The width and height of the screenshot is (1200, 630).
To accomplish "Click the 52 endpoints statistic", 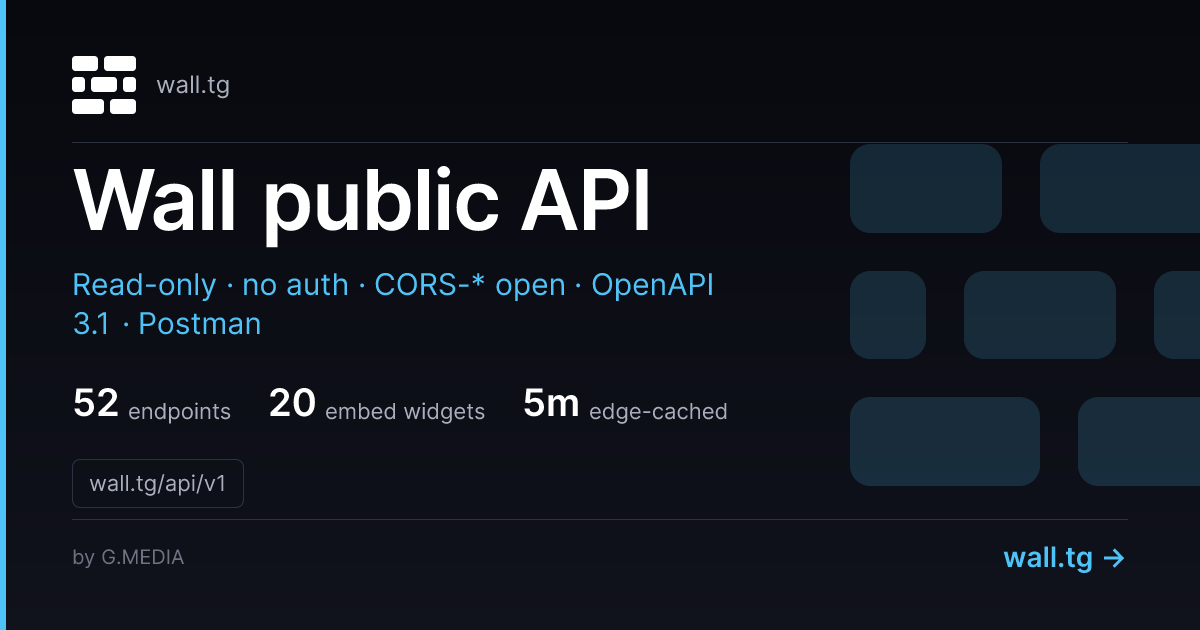I will click(x=152, y=405).
